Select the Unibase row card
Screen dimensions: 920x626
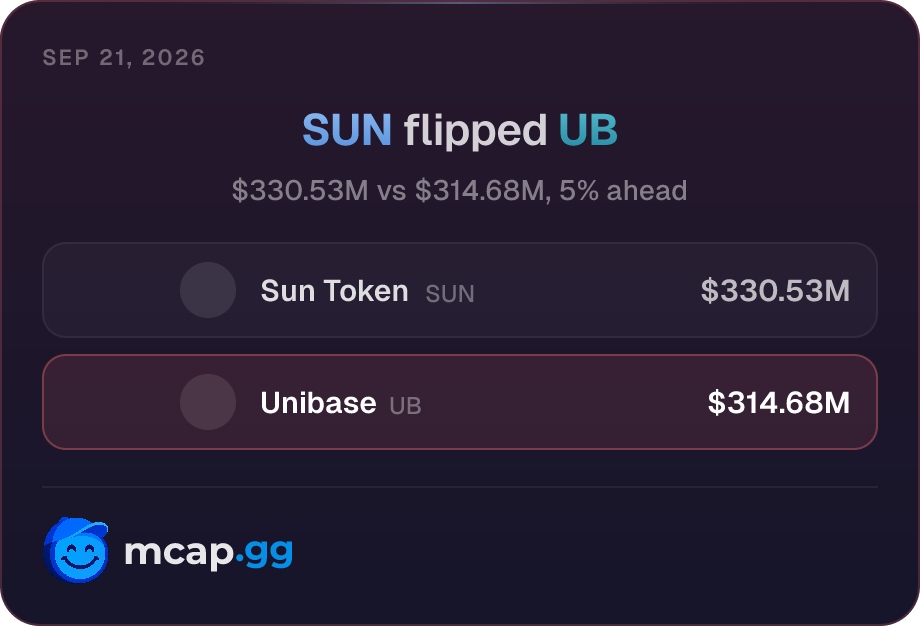(460, 402)
